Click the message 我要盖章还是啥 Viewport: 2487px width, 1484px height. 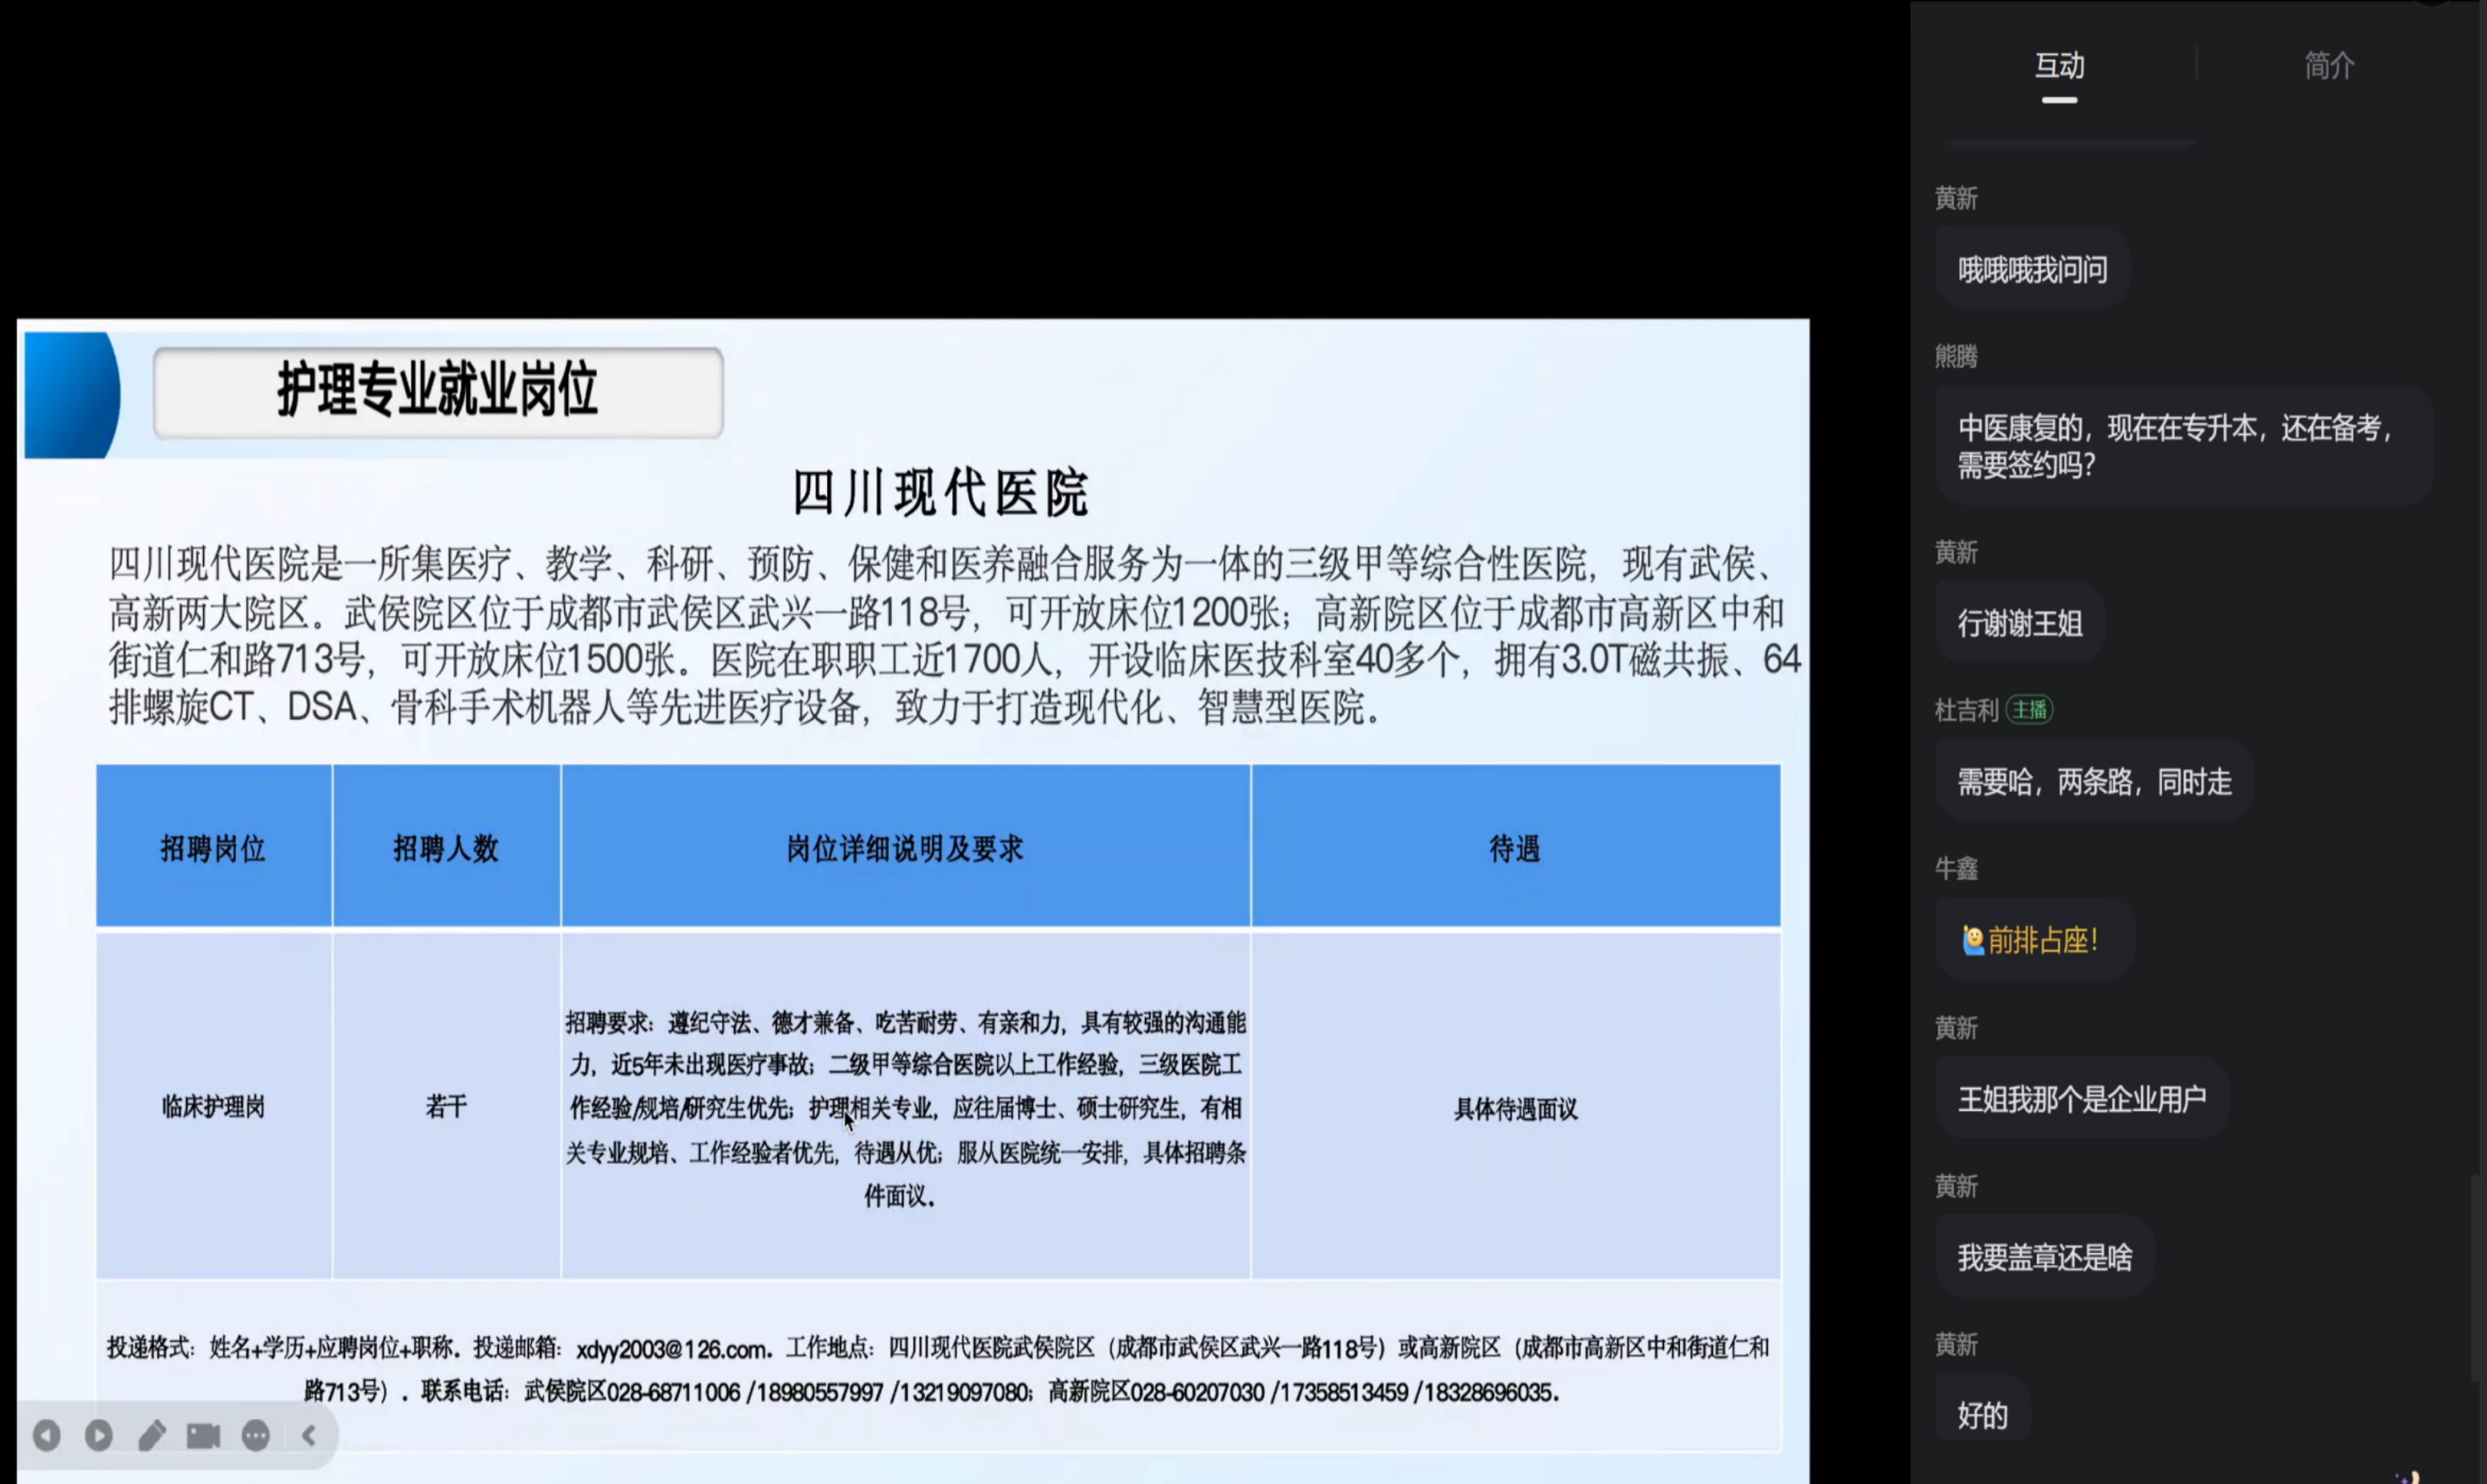2044,1257
